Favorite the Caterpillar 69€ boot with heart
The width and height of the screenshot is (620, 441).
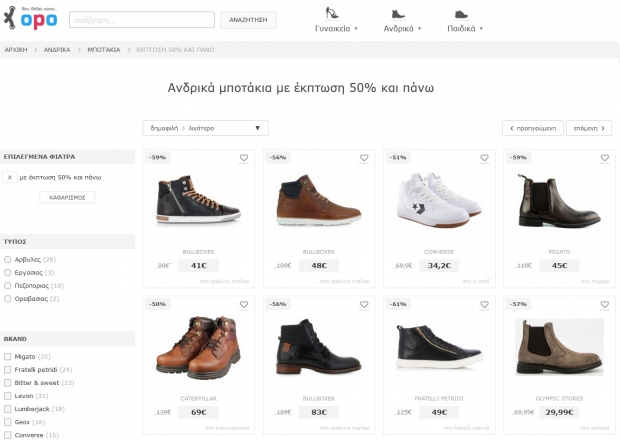[x=244, y=305]
